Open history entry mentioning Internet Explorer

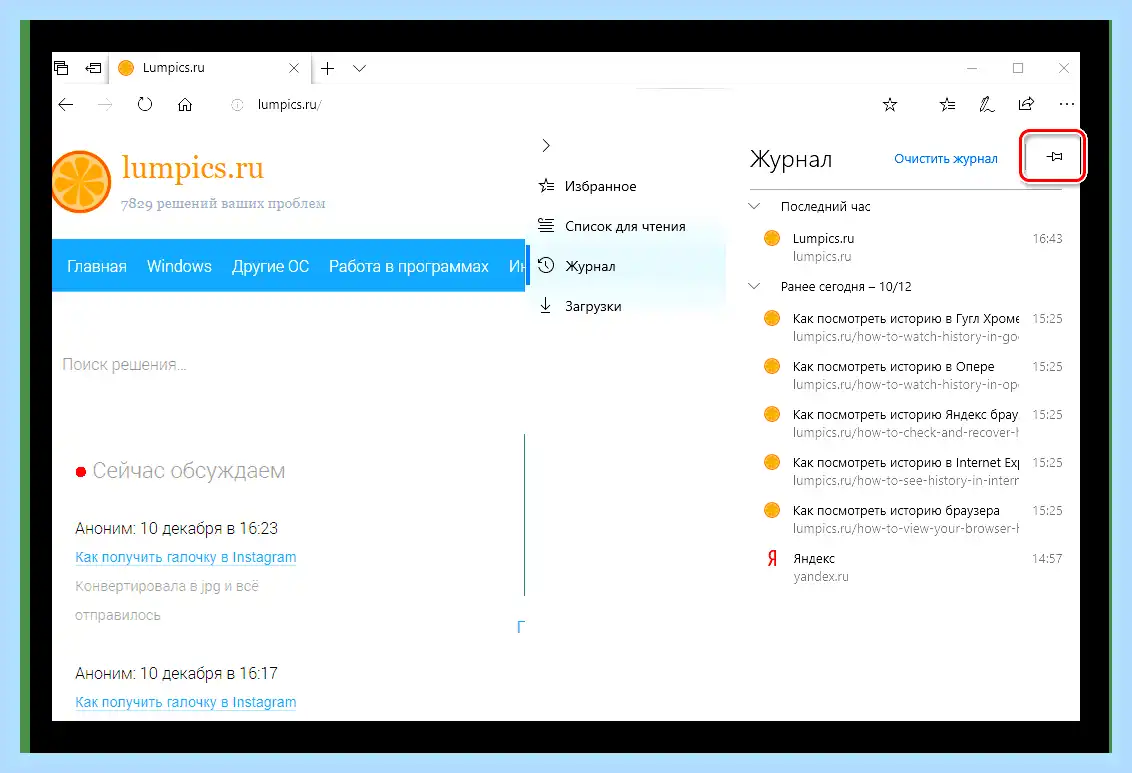913,471
